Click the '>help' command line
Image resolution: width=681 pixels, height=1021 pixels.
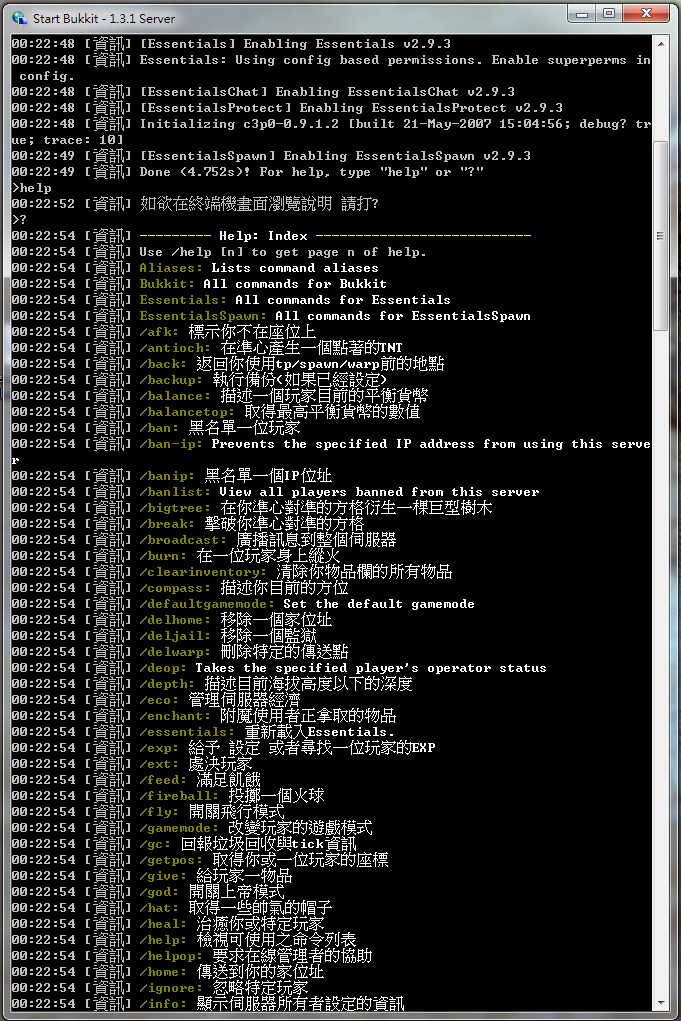coord(31,188)
